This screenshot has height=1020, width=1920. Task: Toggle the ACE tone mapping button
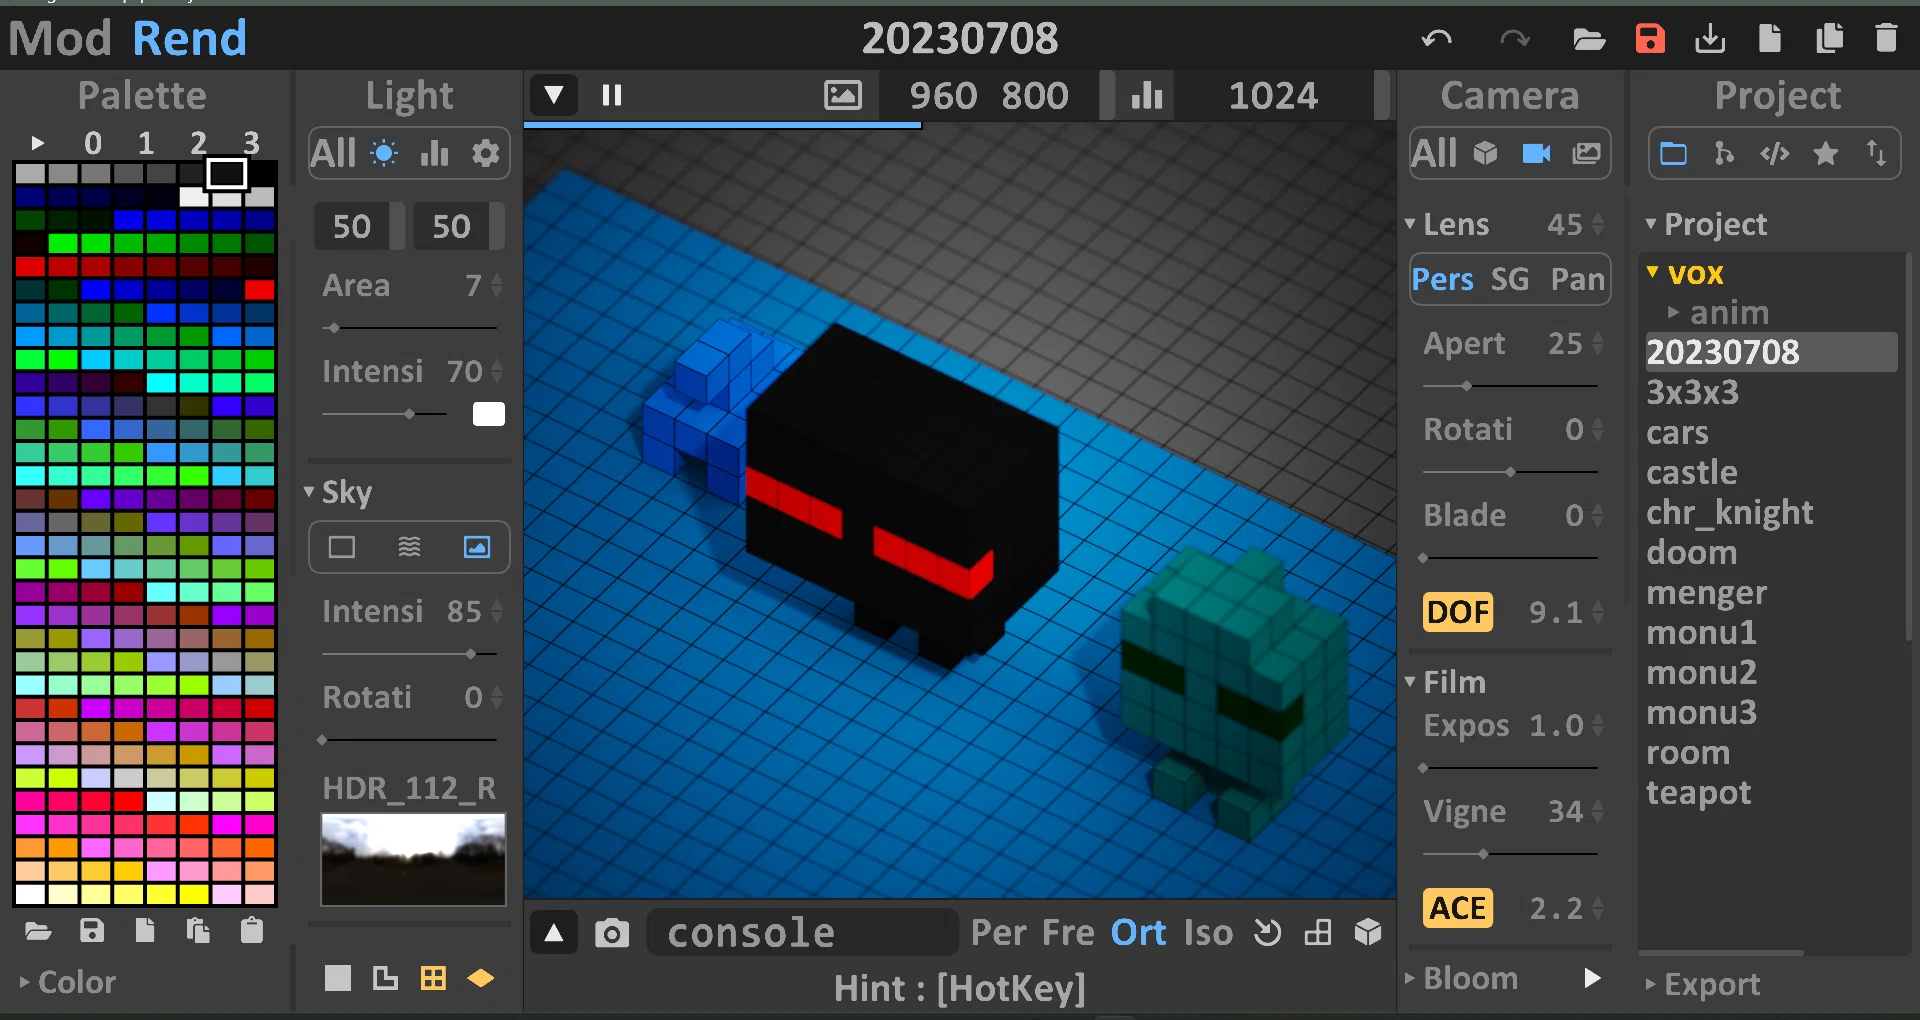[1458, 908]
